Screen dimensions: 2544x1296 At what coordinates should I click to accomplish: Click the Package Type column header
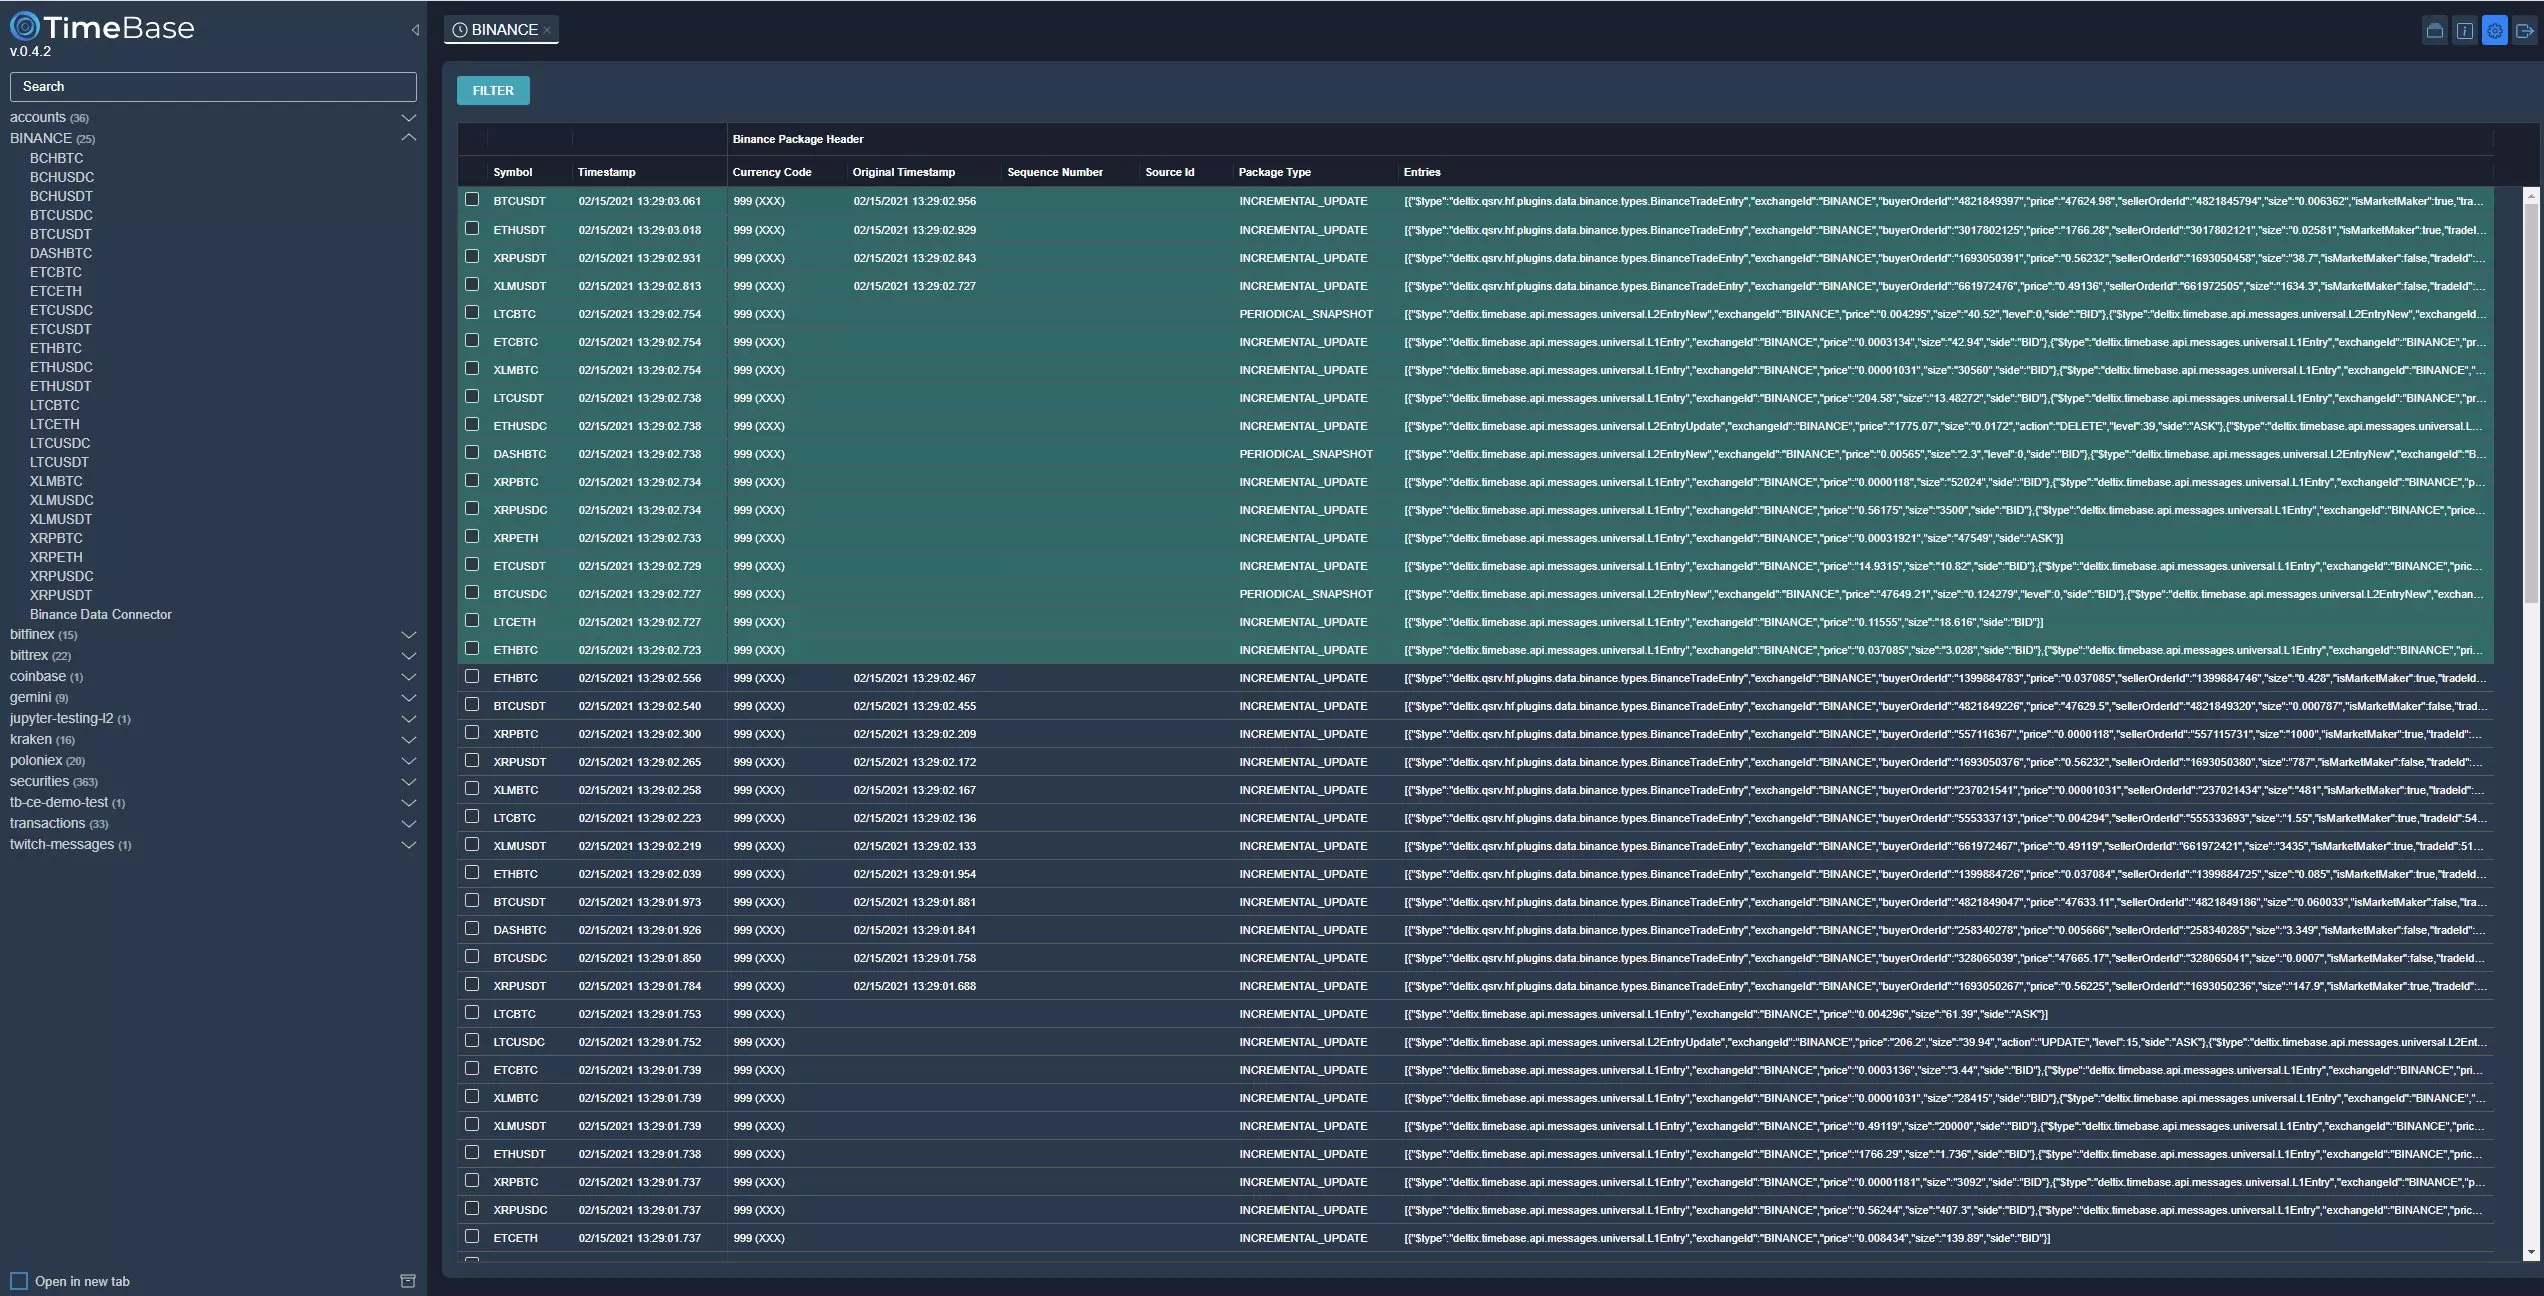(1274, 172)
